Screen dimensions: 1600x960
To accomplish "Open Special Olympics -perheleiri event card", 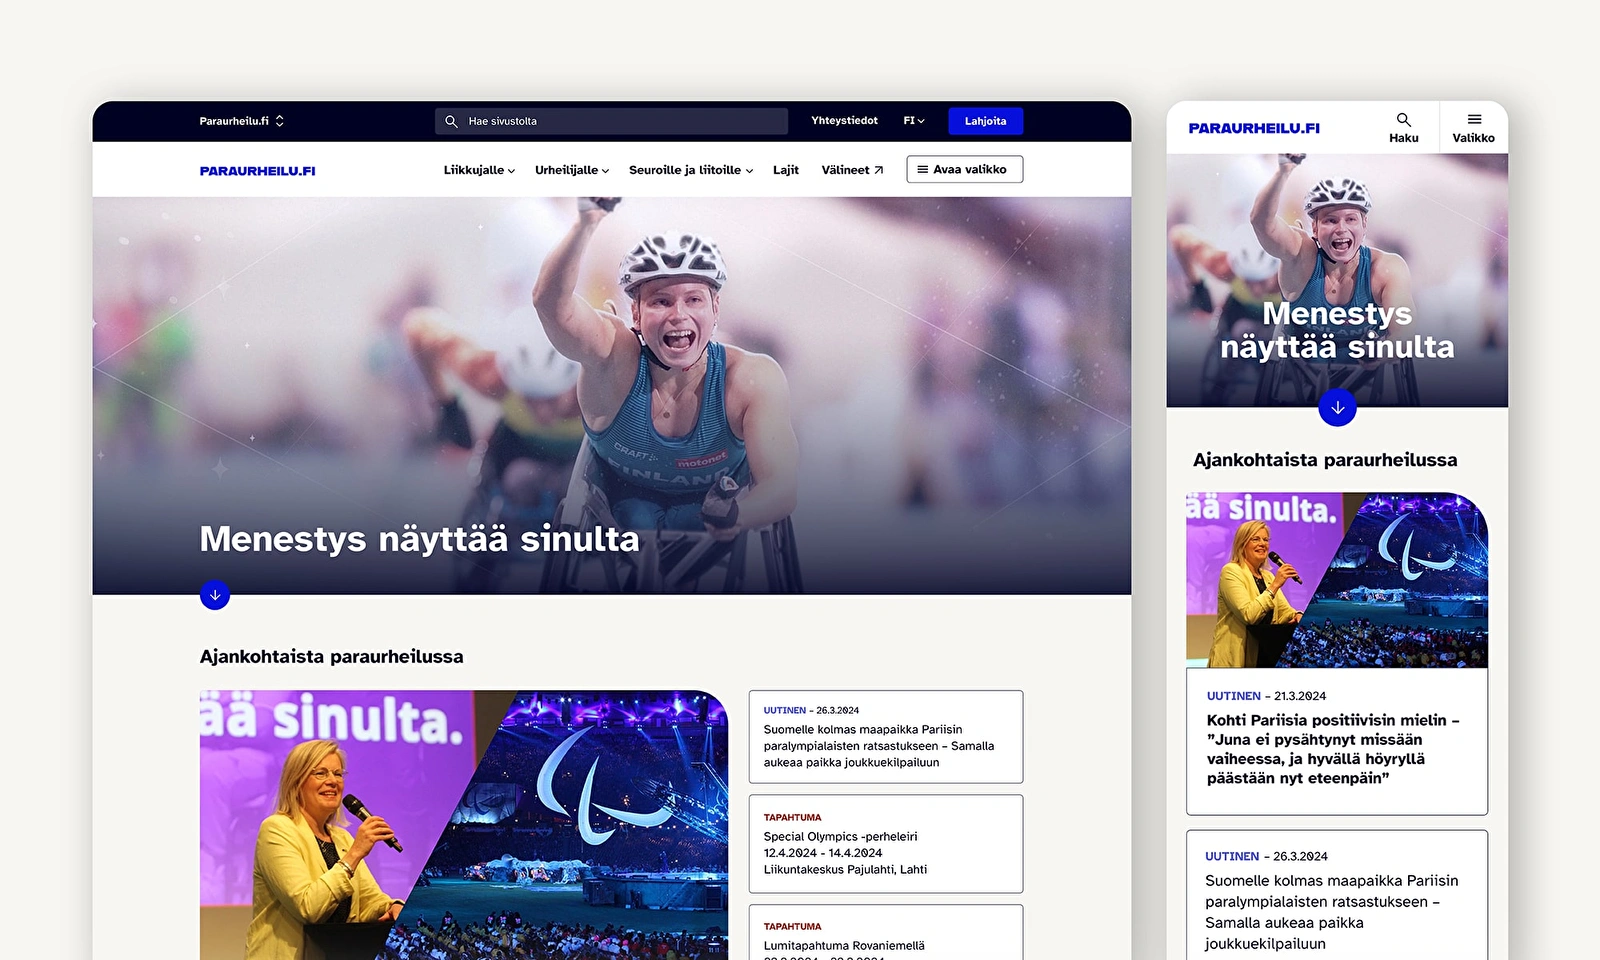I will tap(886, 844).
